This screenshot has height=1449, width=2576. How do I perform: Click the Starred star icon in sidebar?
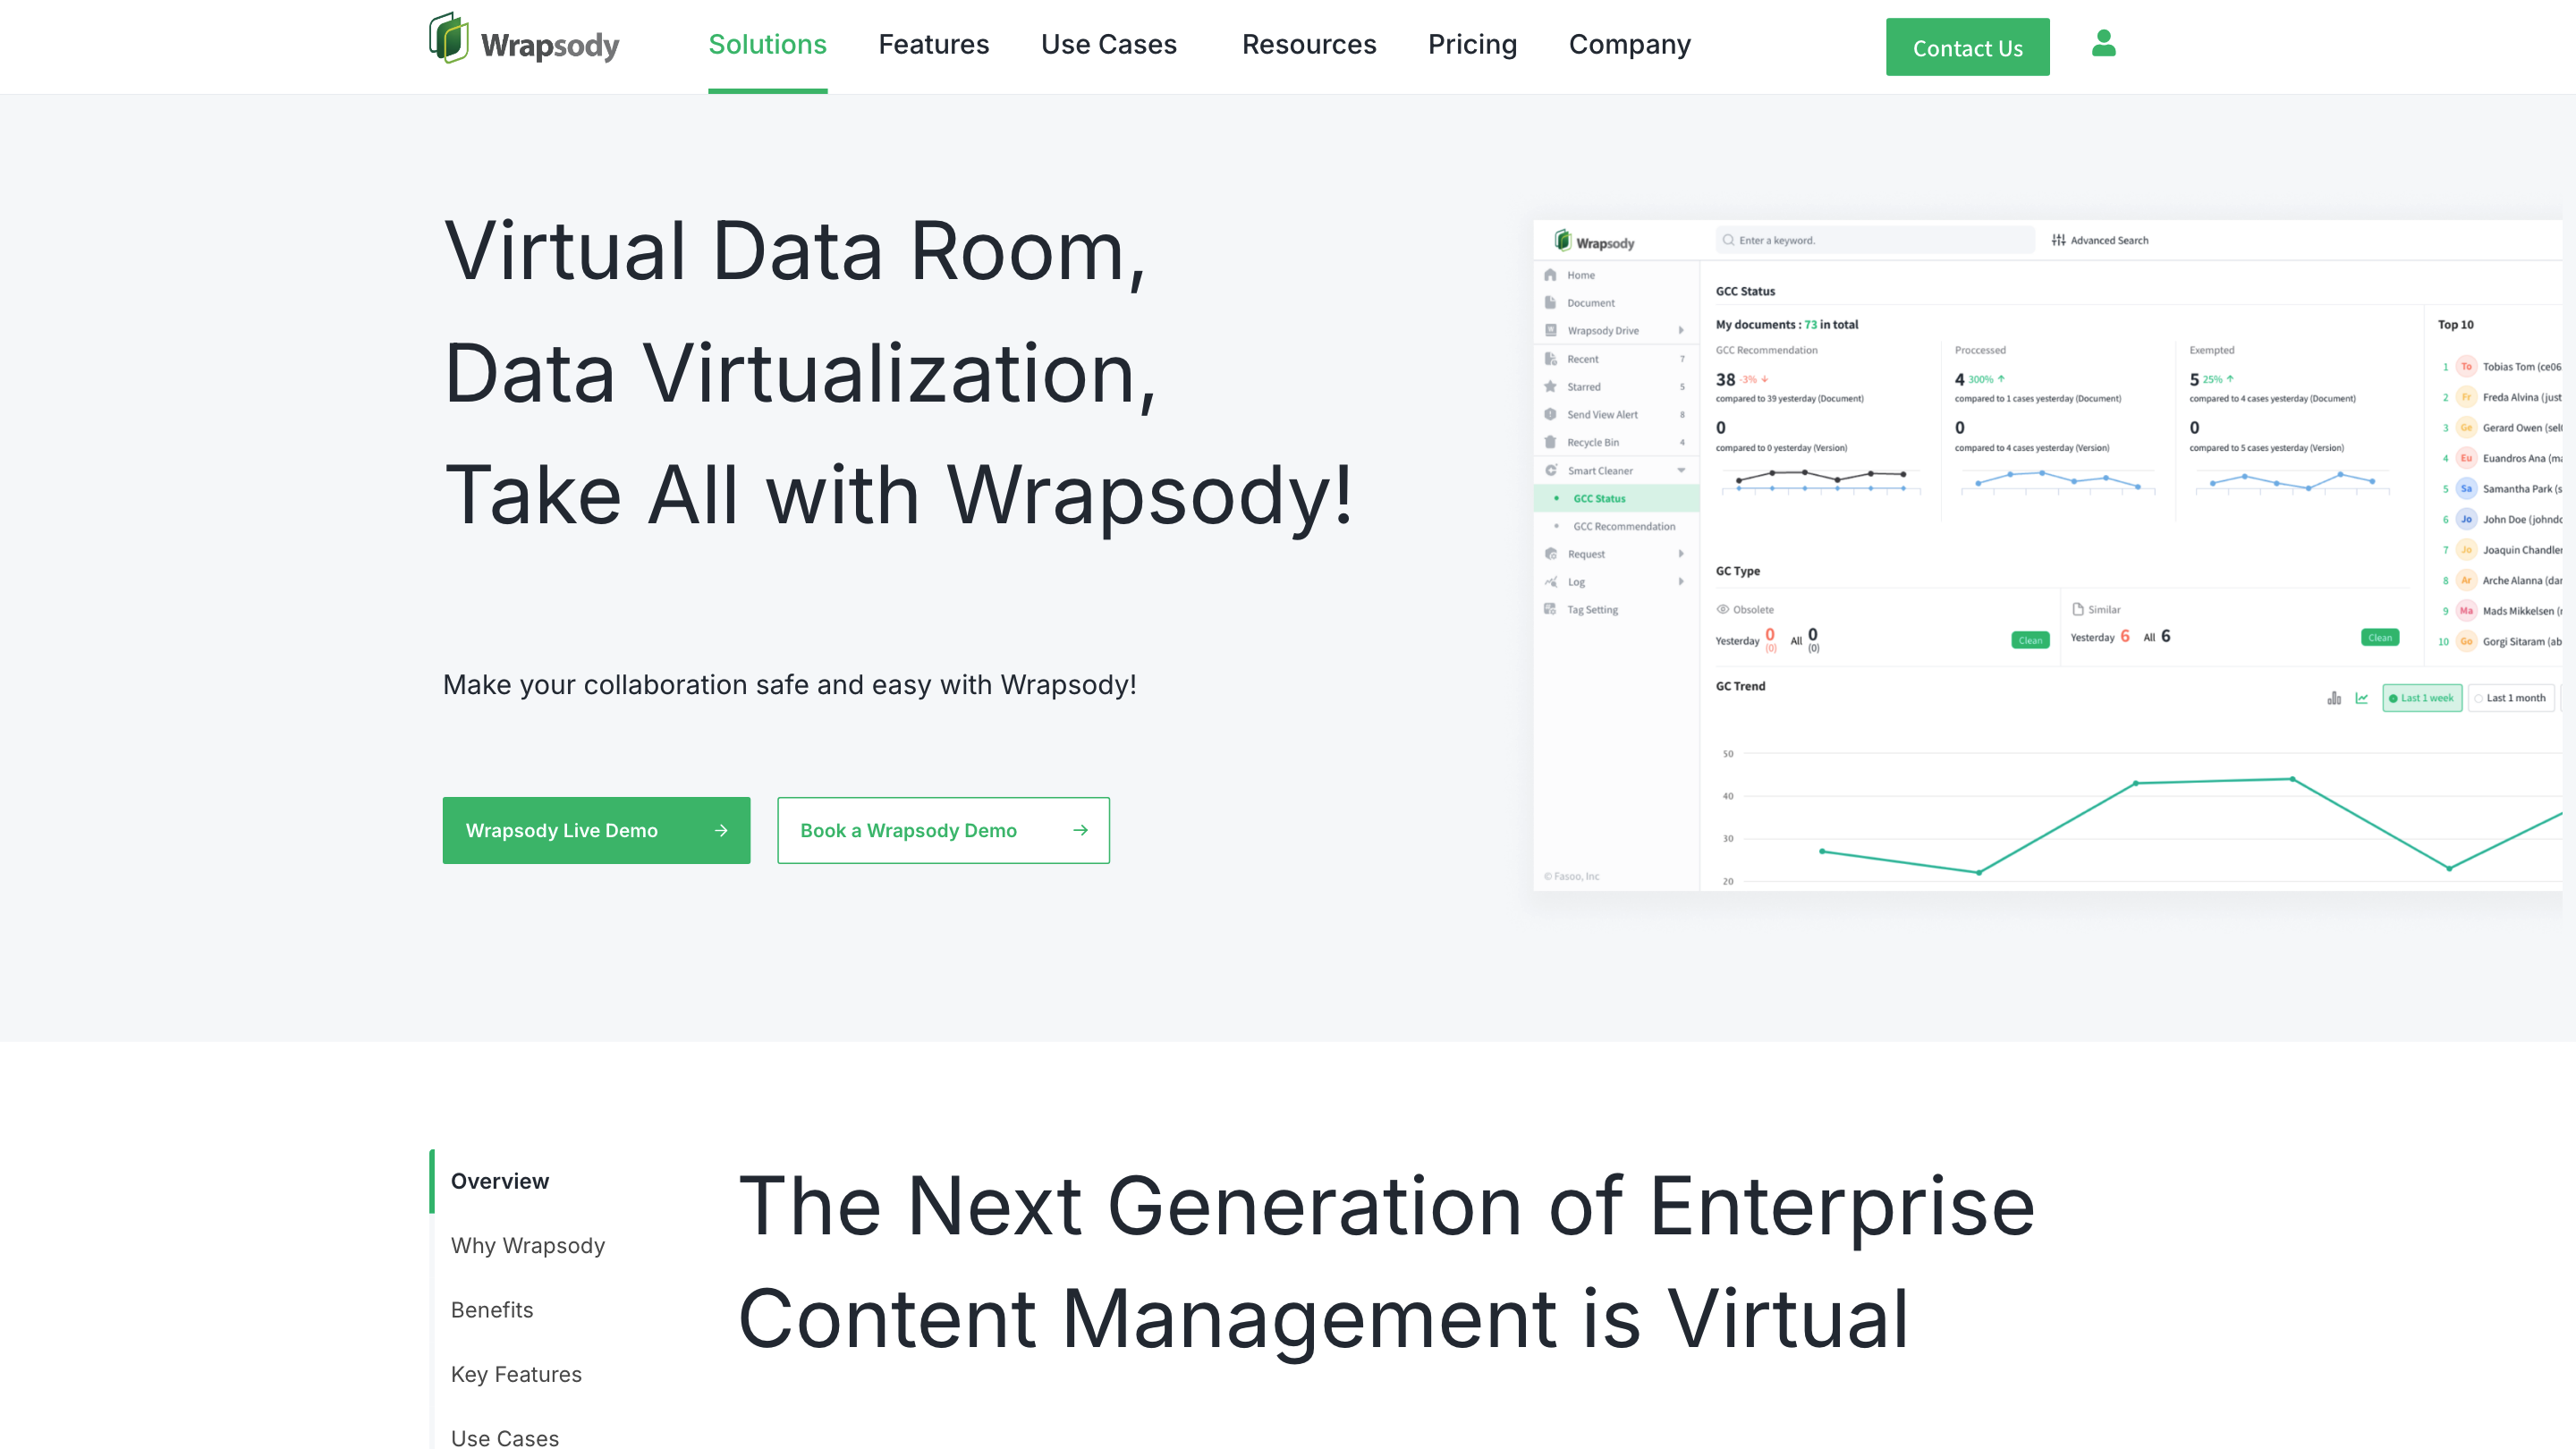coord(1550,387)
